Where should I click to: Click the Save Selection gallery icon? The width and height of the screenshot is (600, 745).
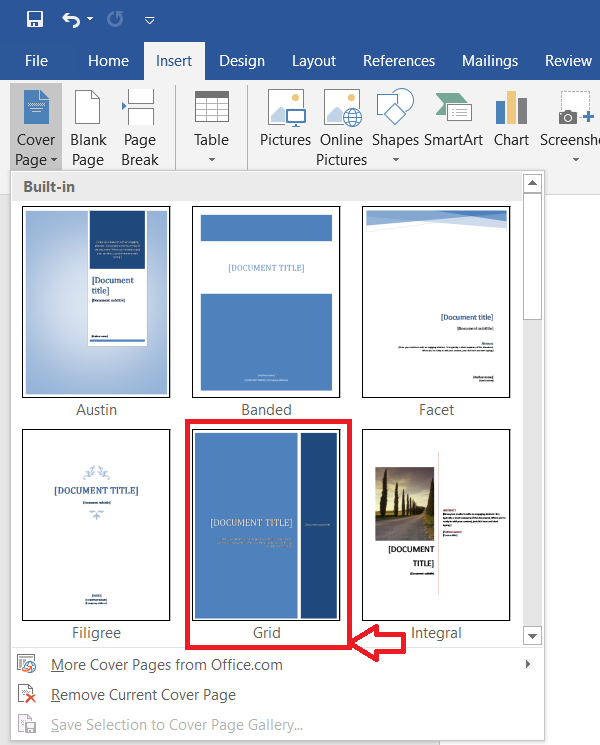(x=27, y=724)
